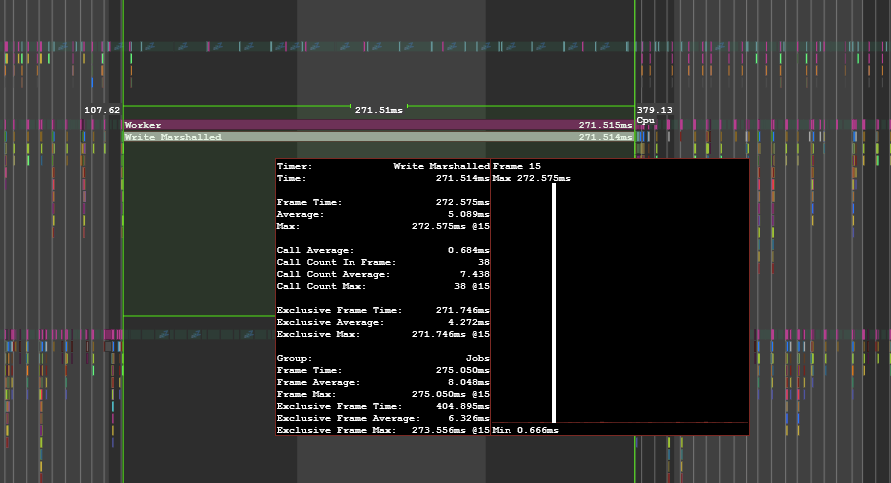Click the Frame Max 275.050ms @15 row
This screenshot has height=483, width=891.
point(383,394)
